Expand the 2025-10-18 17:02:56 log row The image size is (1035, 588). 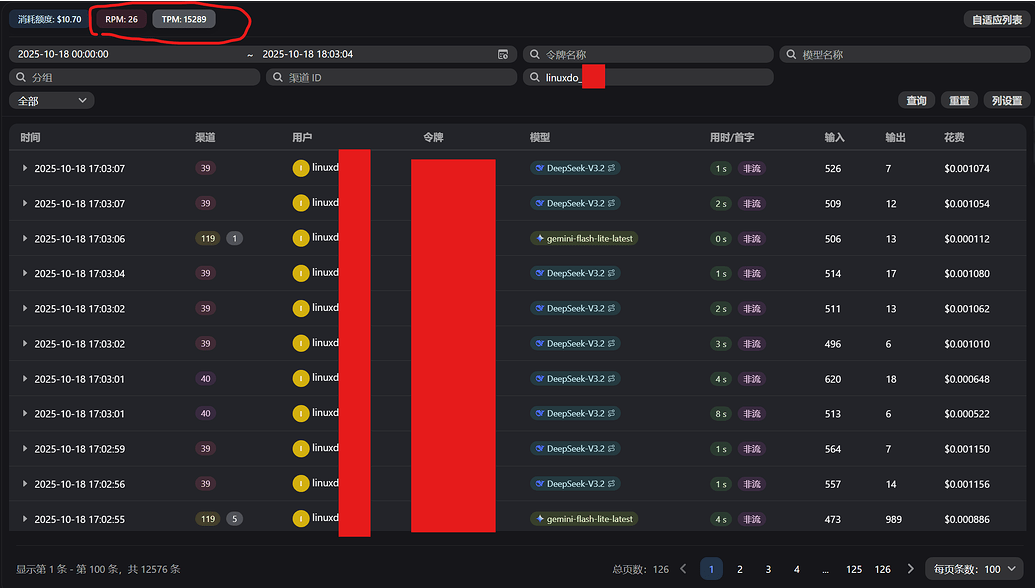[x=24, y=484]
